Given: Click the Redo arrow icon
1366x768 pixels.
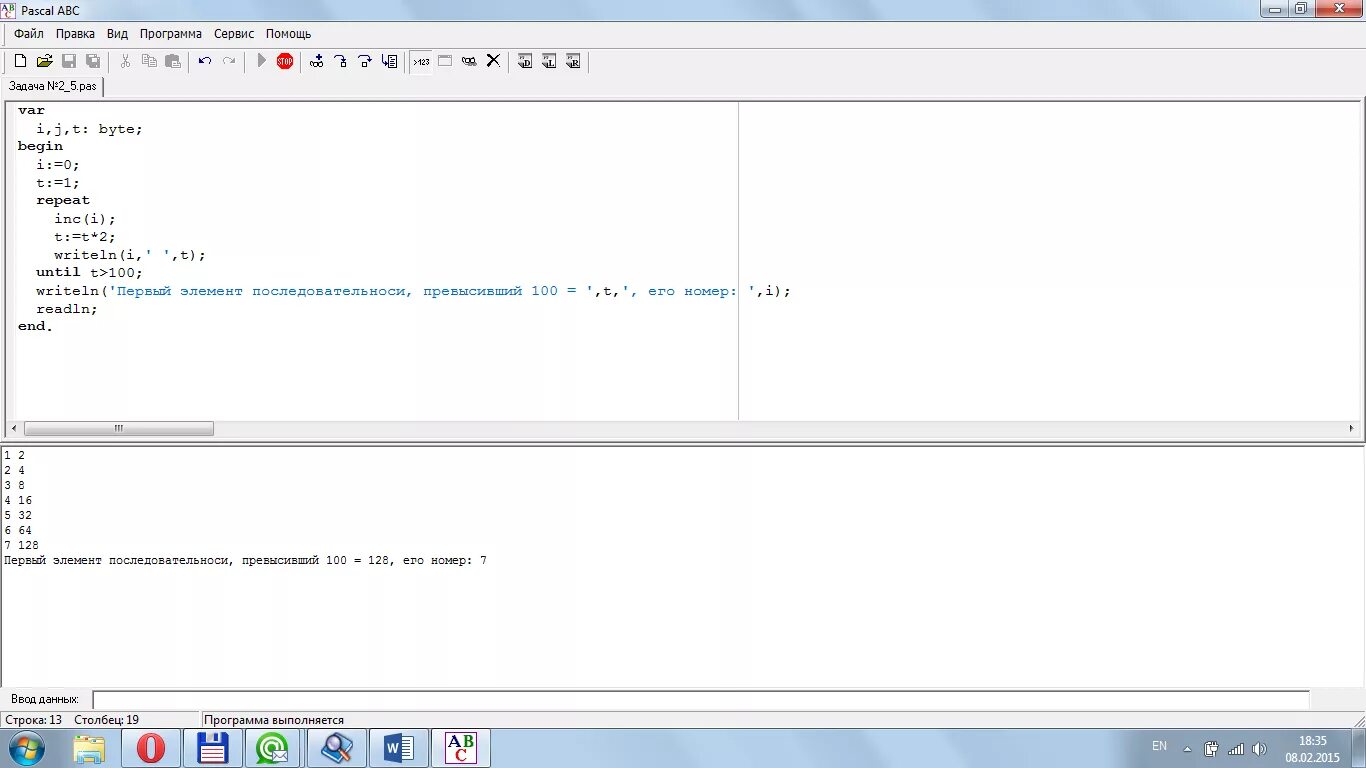Looking at the screenshot, I should tap(229, 61).
